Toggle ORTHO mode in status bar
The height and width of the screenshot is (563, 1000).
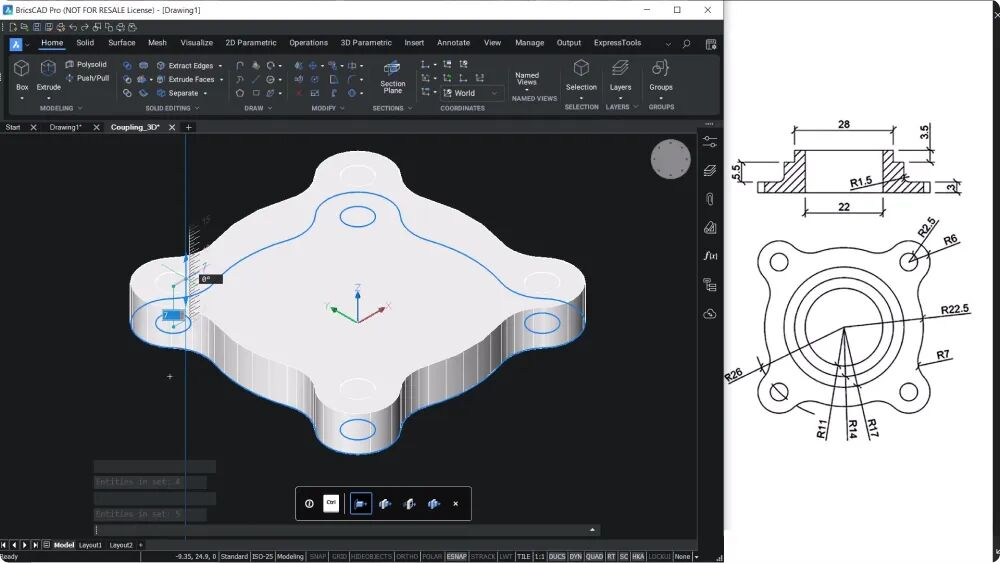pos(407,557)
